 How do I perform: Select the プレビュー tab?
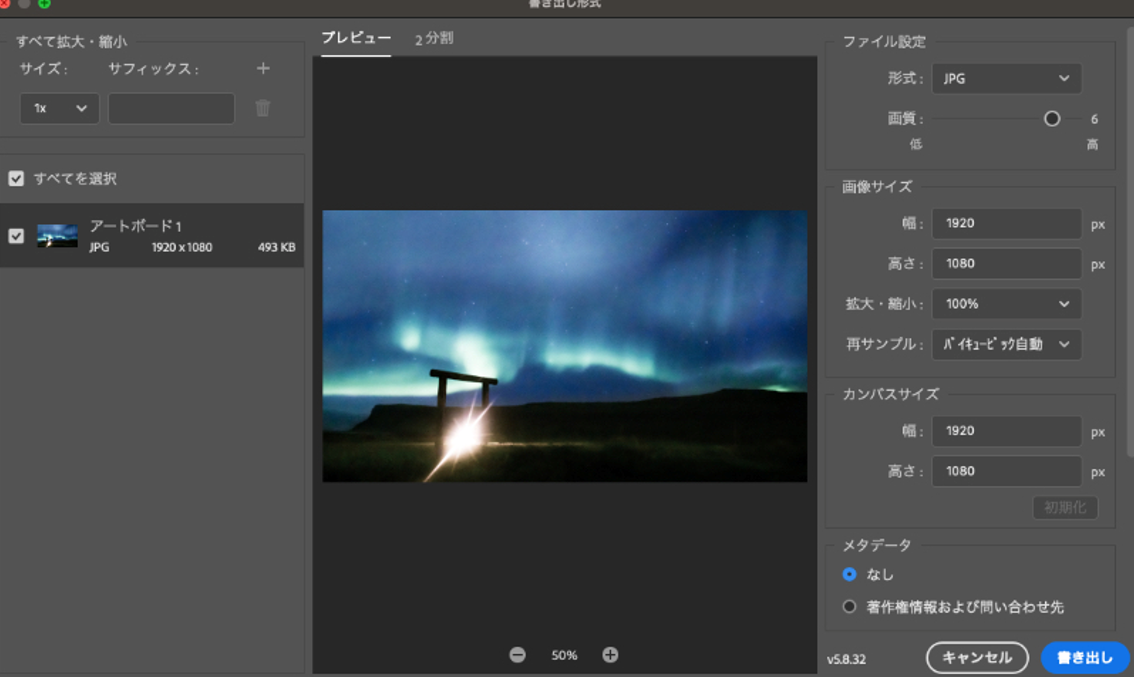pyautogui.click(x=356, y=38)
